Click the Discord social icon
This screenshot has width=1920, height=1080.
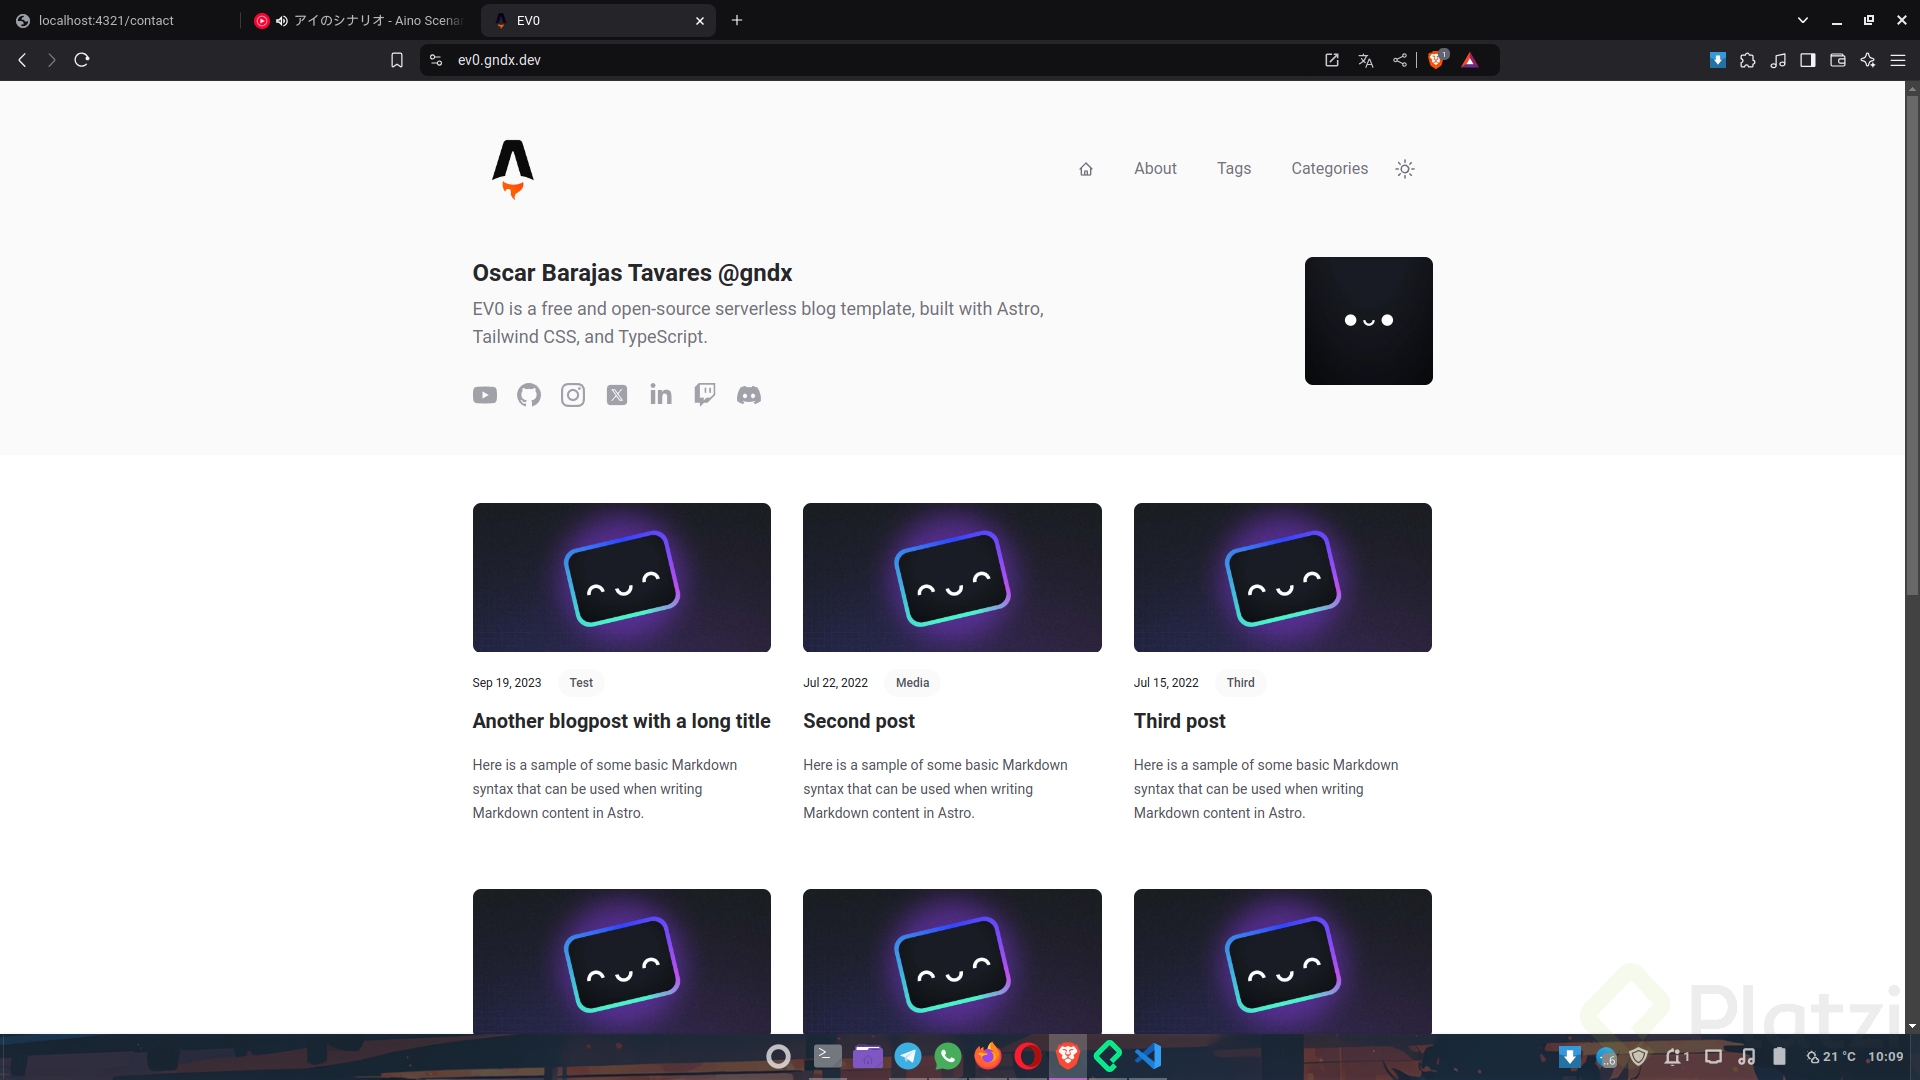click(749, 395)
